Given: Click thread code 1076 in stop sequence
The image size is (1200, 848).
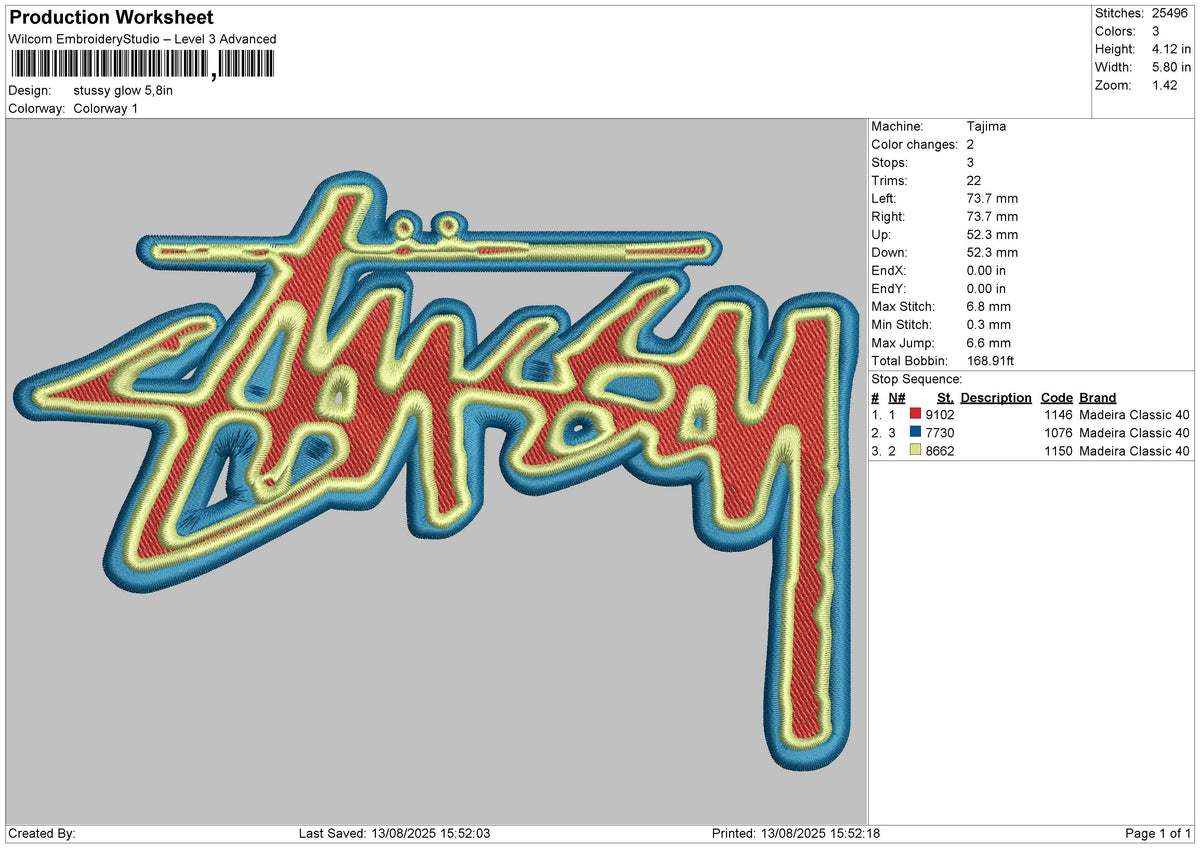Looking at the screenshot, I should 1057,433.
